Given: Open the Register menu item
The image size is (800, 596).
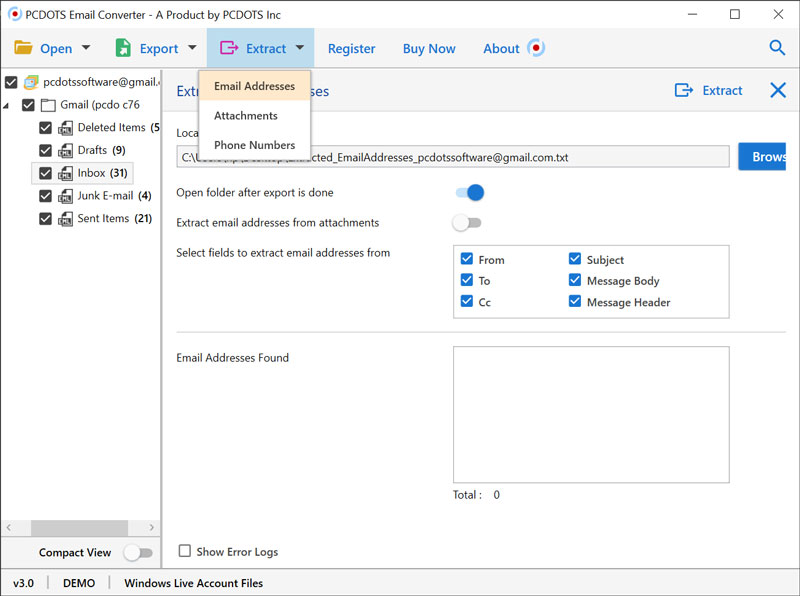Looking at the screenshot, I should [352, 48].
